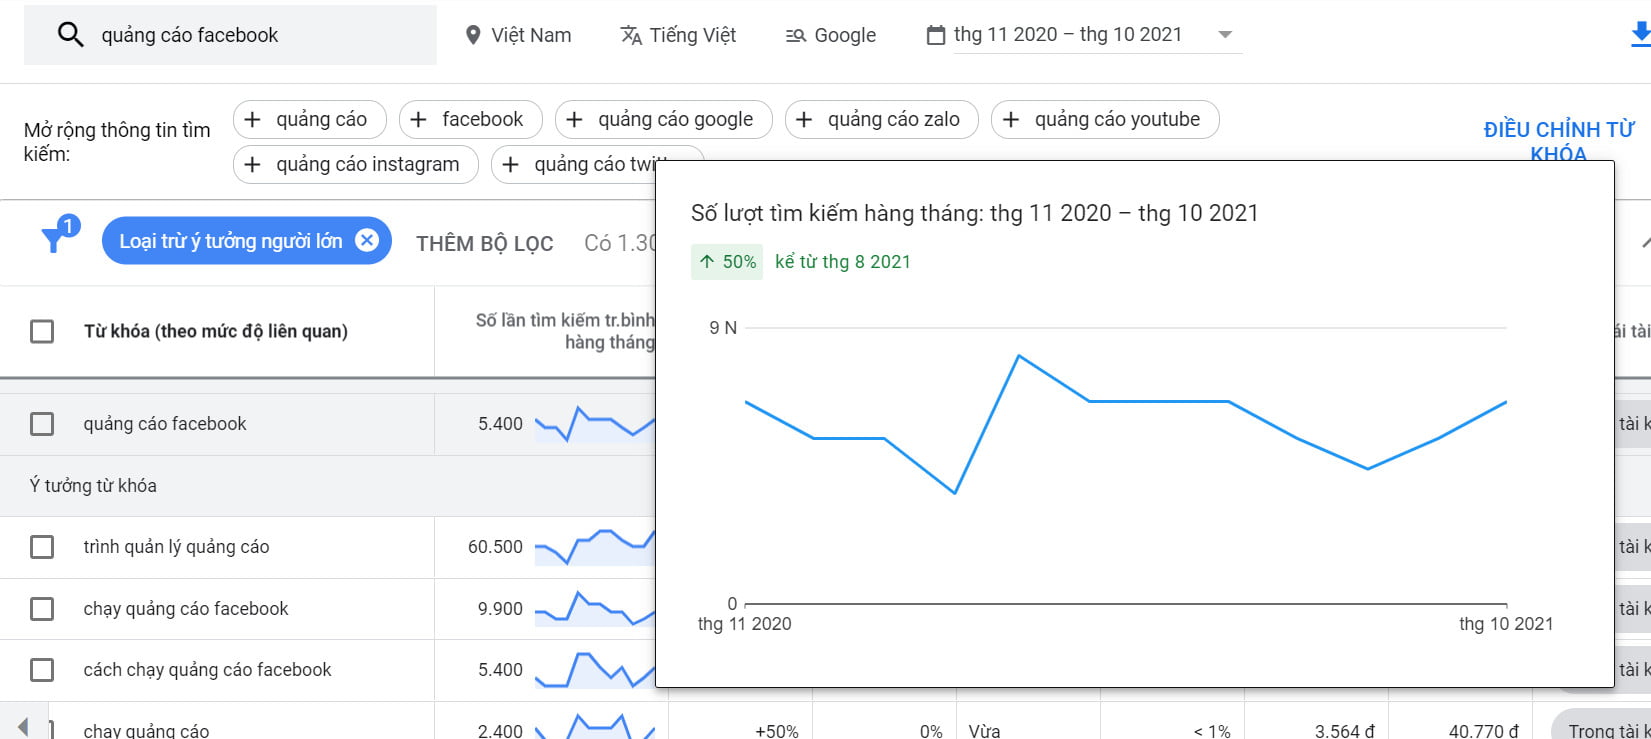
Task: Expand the date range dropdown arrow
Action: [1225, 35]
